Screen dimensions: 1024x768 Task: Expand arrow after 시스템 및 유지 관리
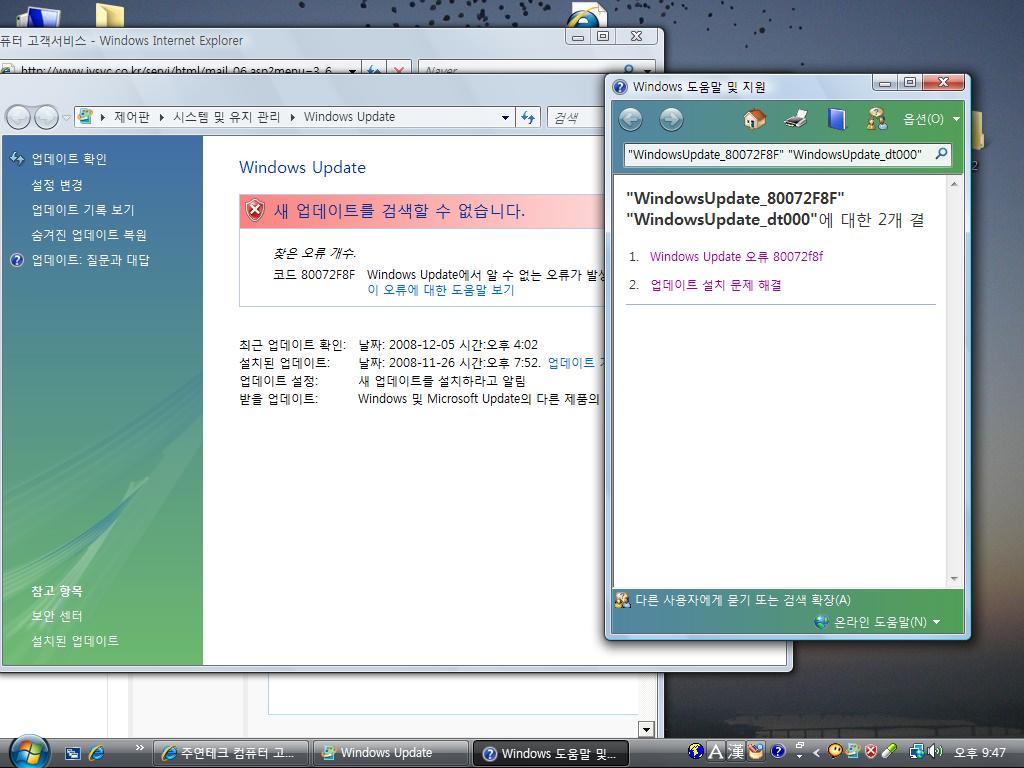[x=292, y=118]
